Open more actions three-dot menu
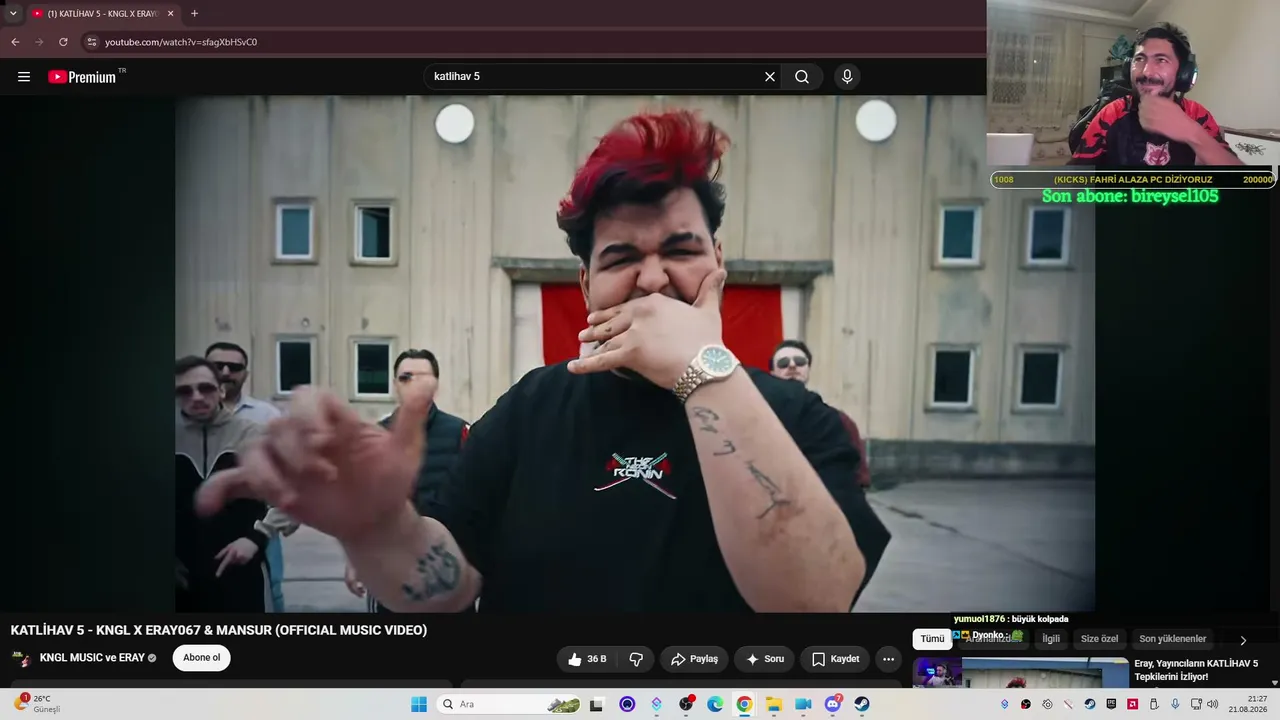 (888, 659)
